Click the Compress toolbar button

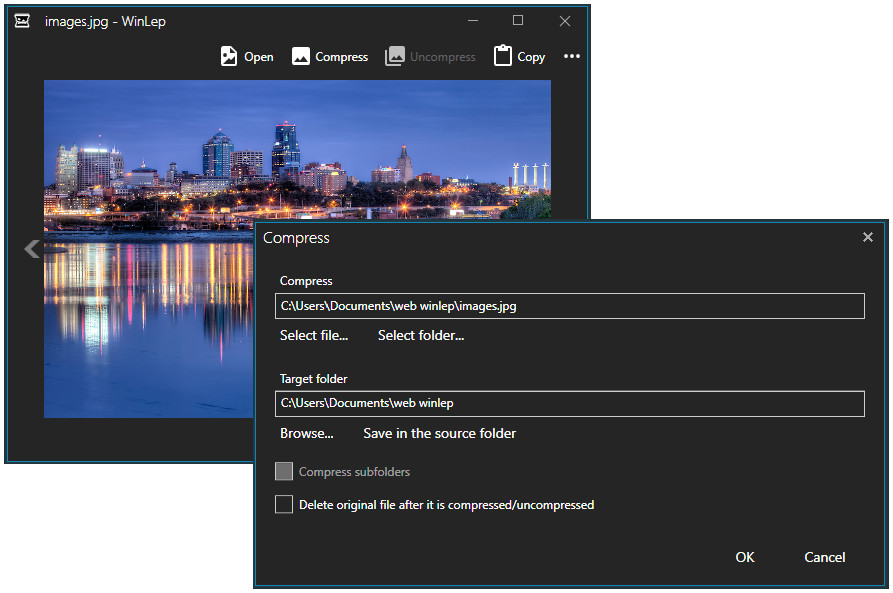[330, 56]
